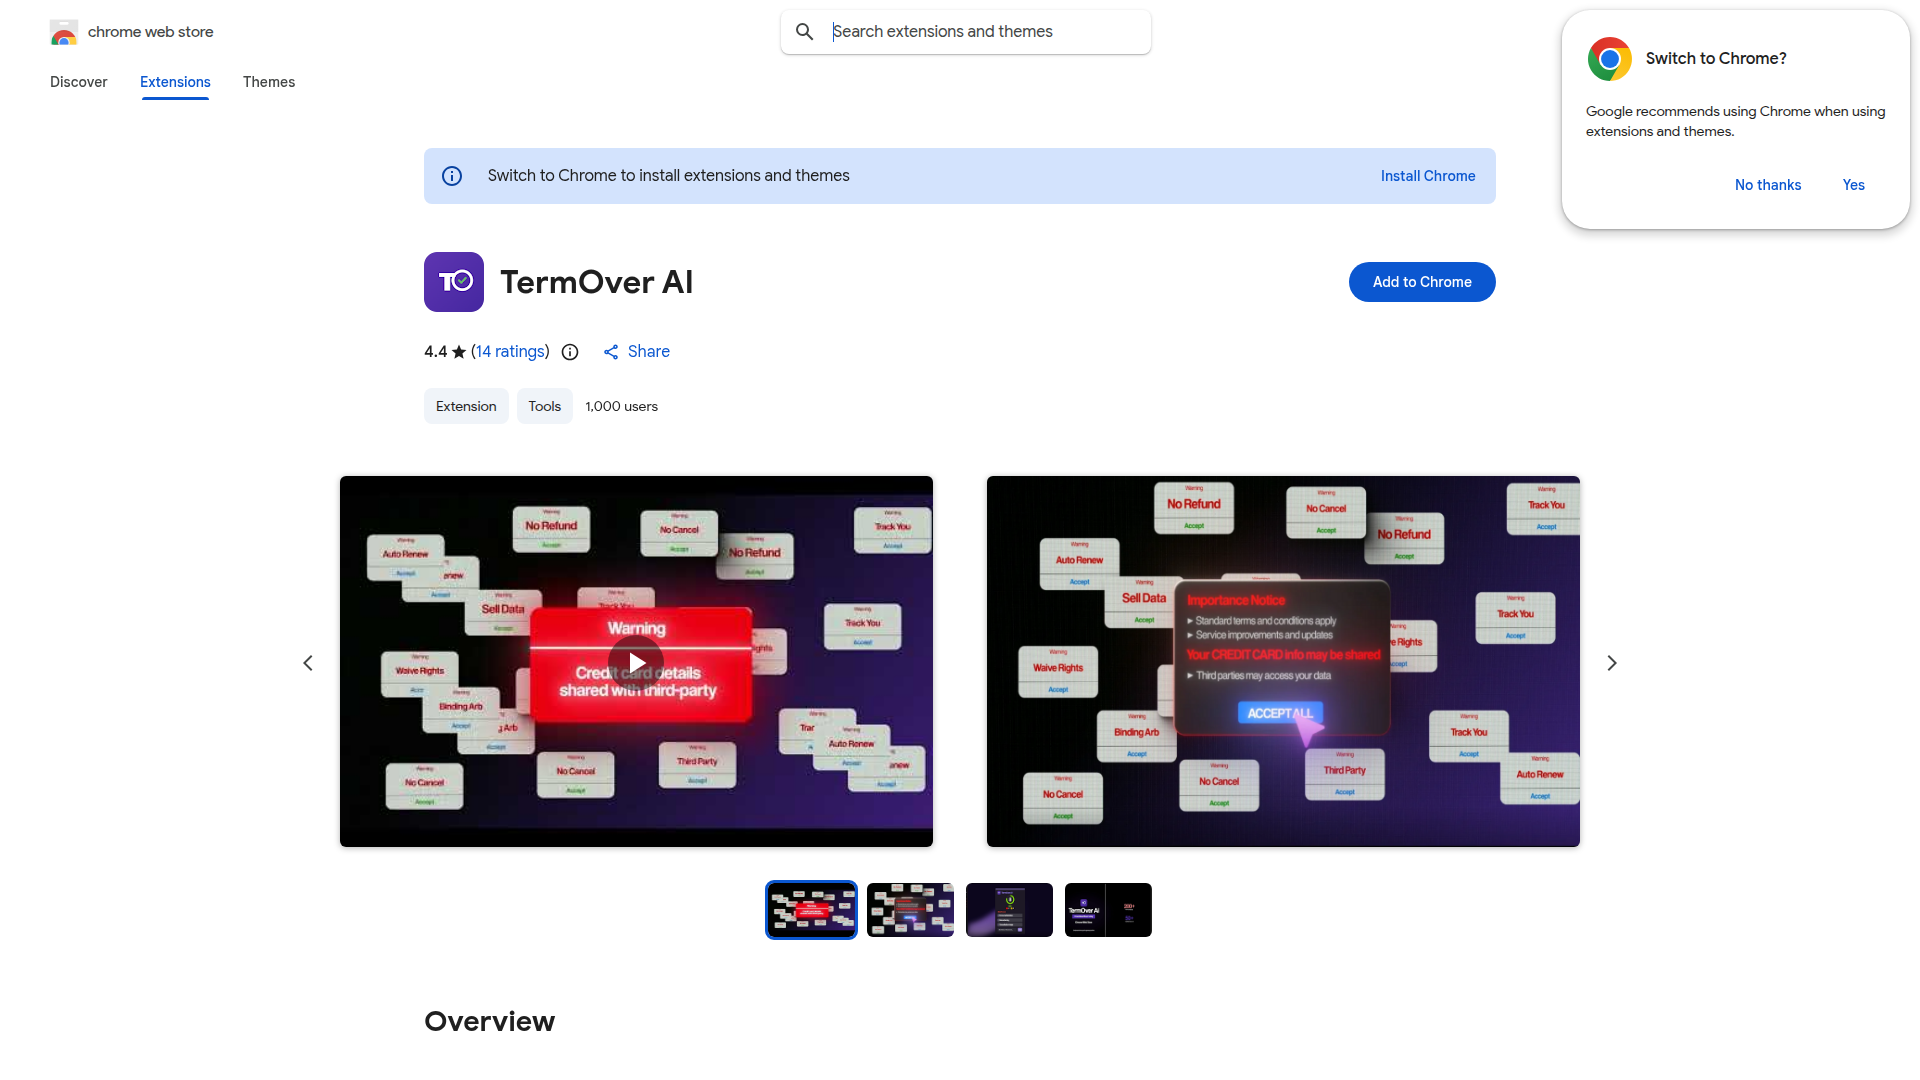The height and width of the screenshot is (1080, 1920).
Task: Play the promo video
Action: pyautogui.click(x=636, y=662)
